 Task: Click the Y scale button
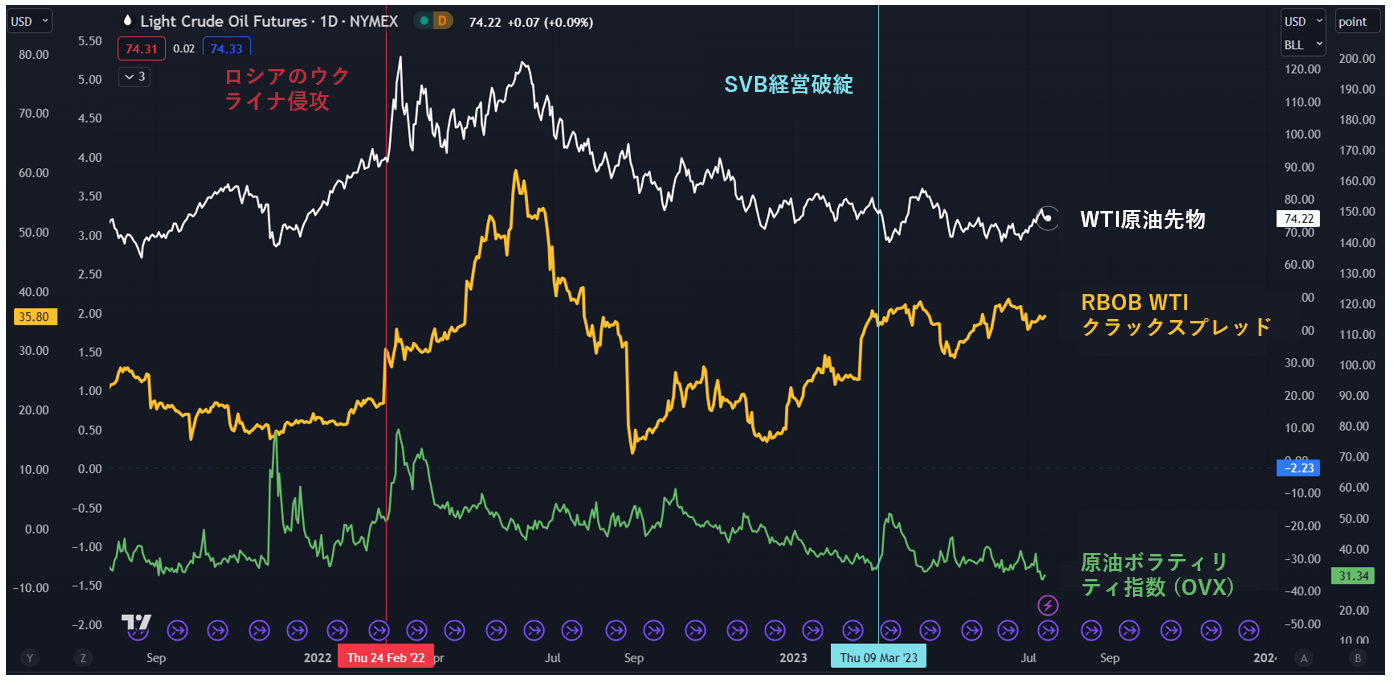coord(31,657)
